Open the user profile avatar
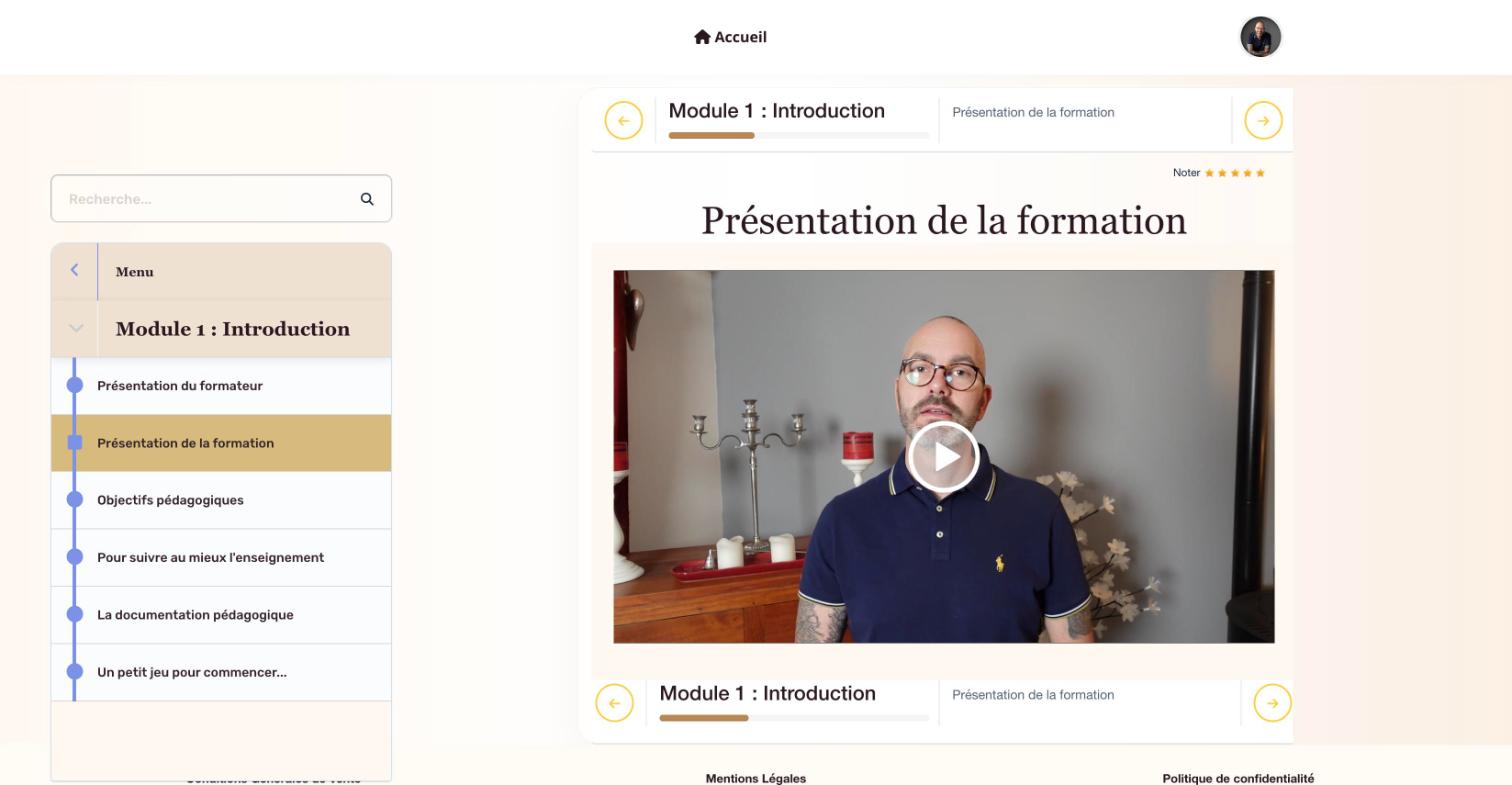The image size is (1512, 785). pyautogui.click(x=1260, y=37)
